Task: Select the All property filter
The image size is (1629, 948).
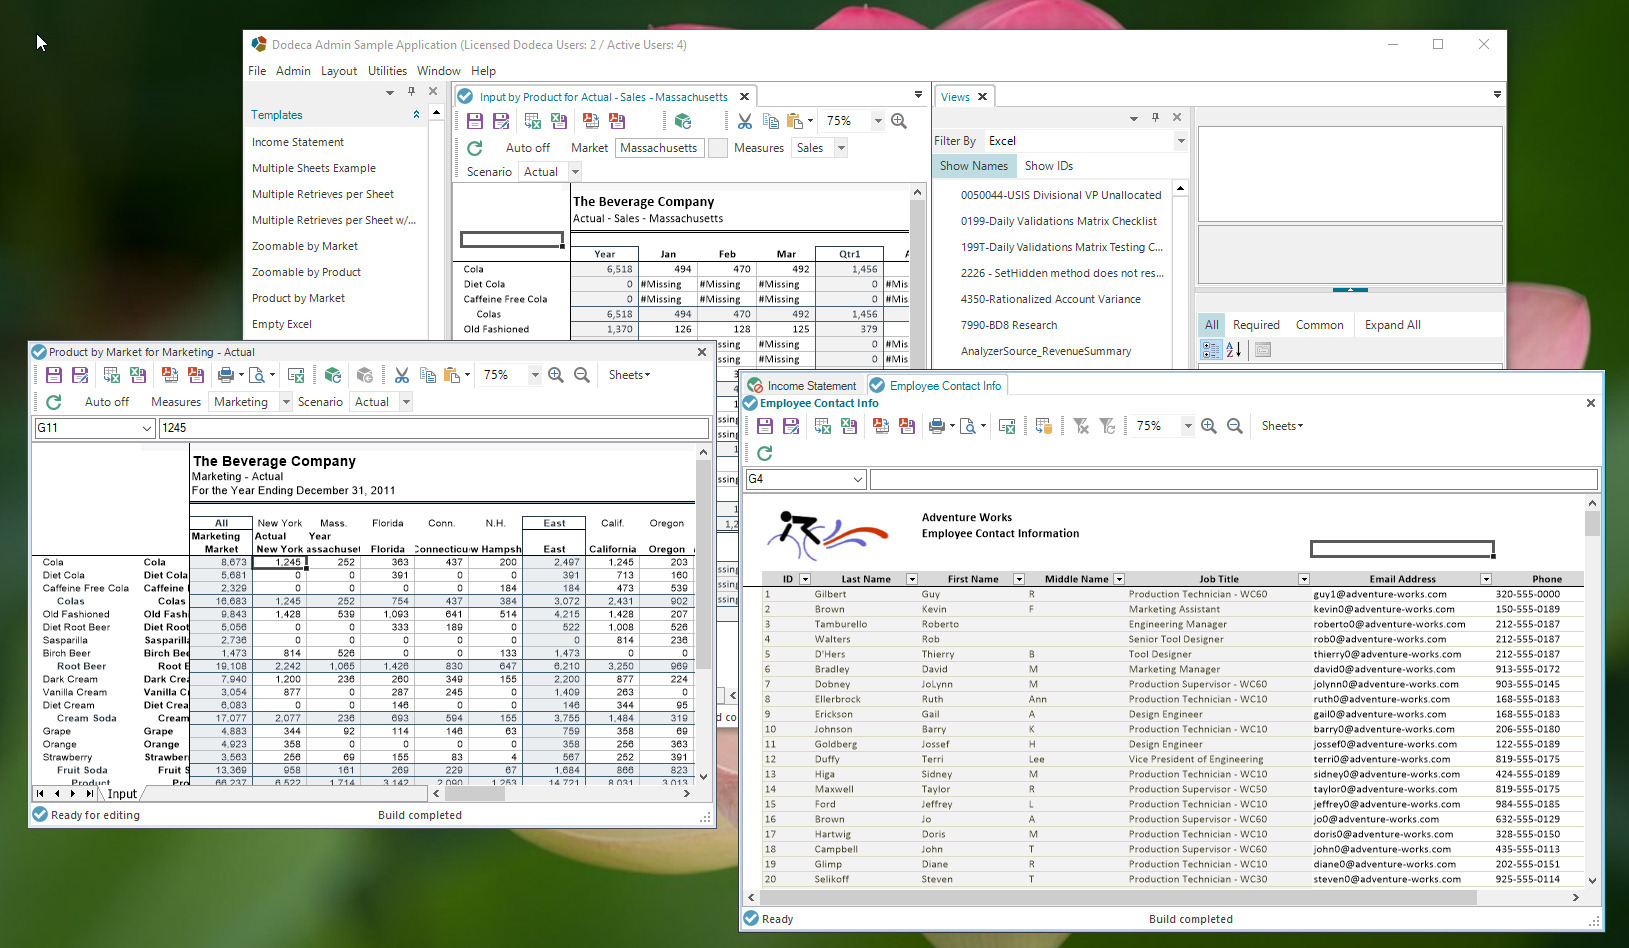Action: pyautogui.click(x=1212, y=325)
